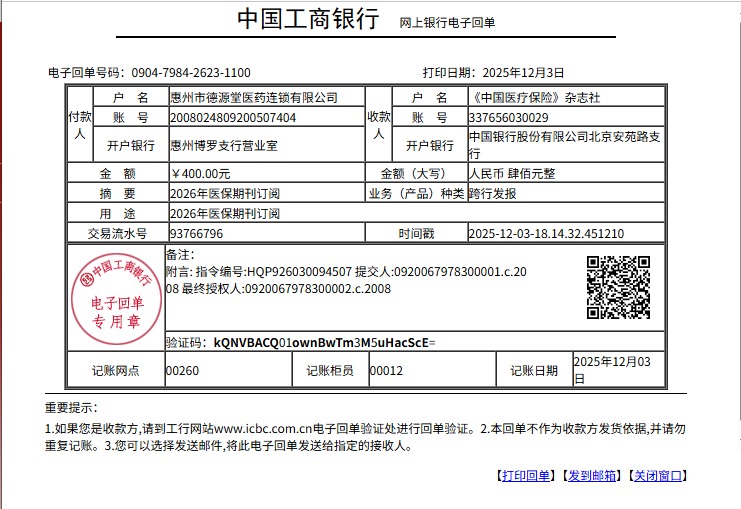Click the 中国工商银行 header title
Image resolution: width=741 pixels, height=509 pixels.
(308, 21)
